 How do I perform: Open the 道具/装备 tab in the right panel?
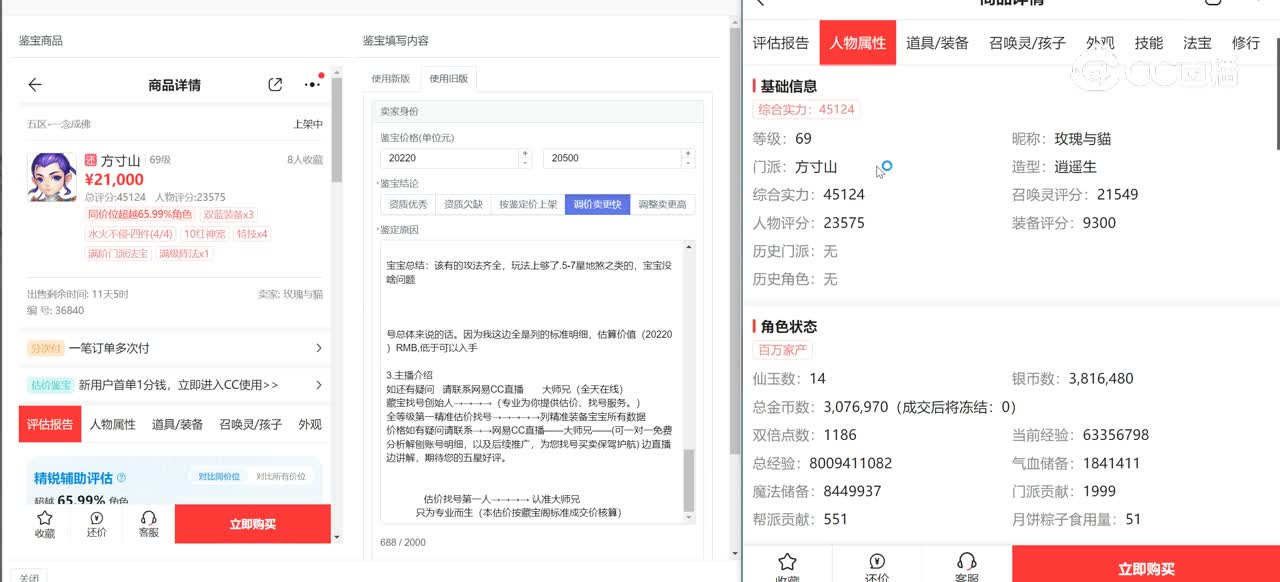tap(937, 43)
